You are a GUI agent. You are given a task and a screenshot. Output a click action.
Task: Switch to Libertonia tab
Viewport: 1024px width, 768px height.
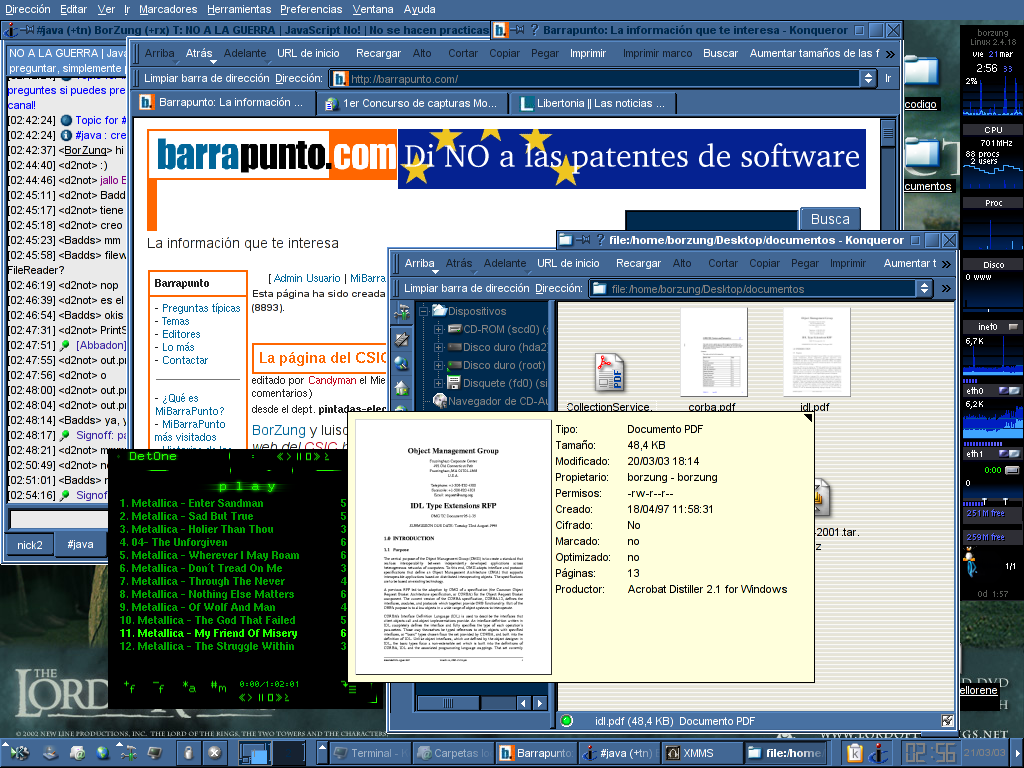(592, 103)
